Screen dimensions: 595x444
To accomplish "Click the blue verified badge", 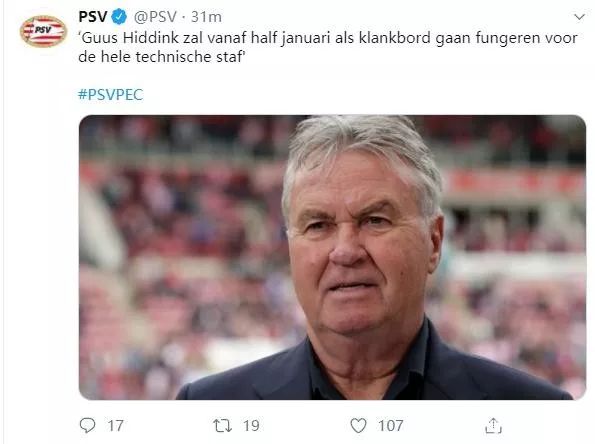I will (120, 17).
